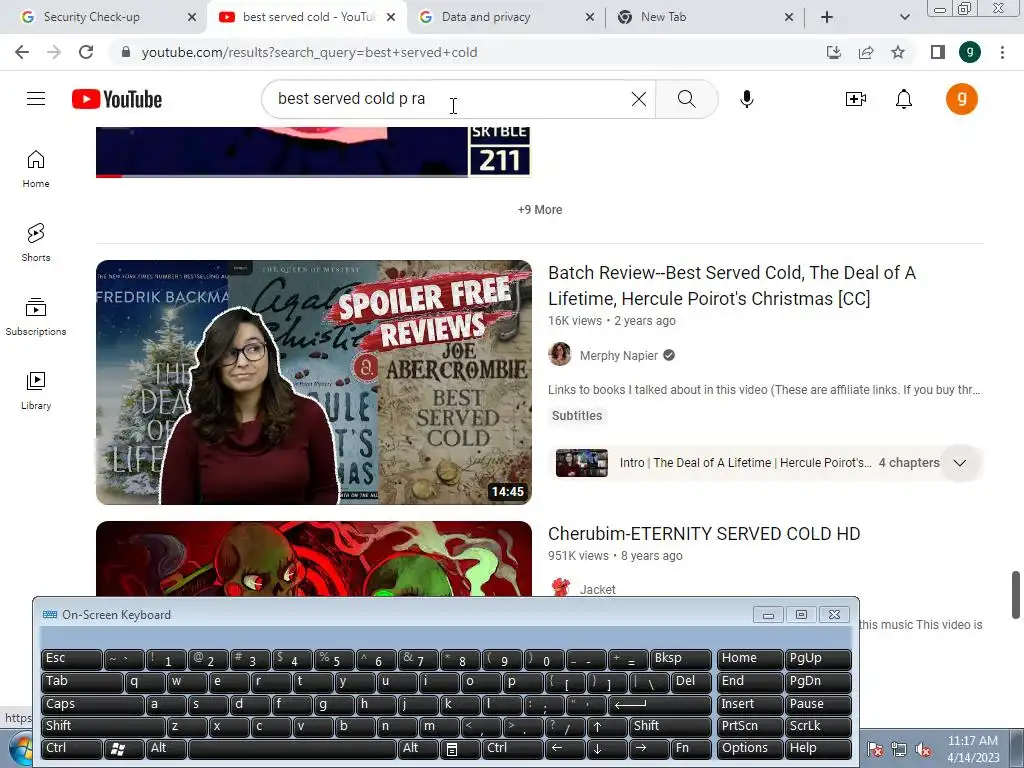This screenshot has width=1024, height=768.
Task: Open a new browser tab
Action: pos(827,17)
